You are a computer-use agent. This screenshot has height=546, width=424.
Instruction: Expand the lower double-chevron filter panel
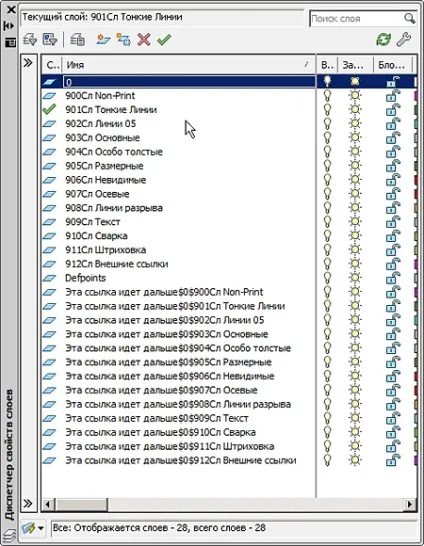[x=28, y=503]
